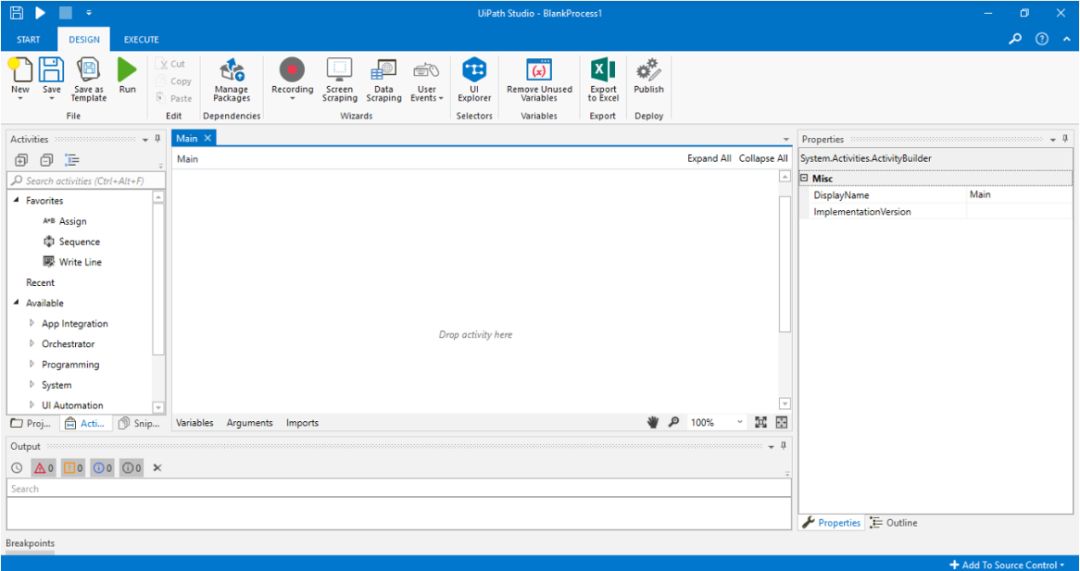Switch to EXECUTE ribbon tab

[141, 39]
